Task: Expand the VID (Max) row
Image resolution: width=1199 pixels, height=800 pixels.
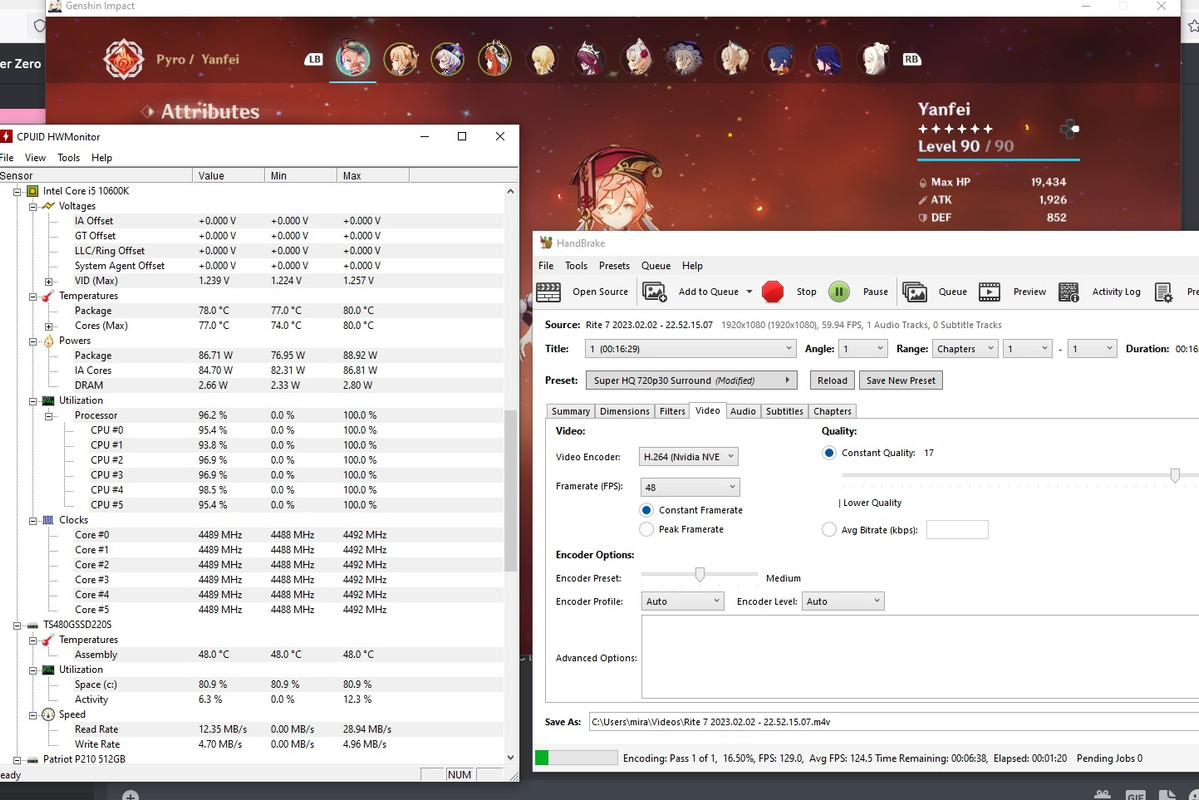Action: 49,281
